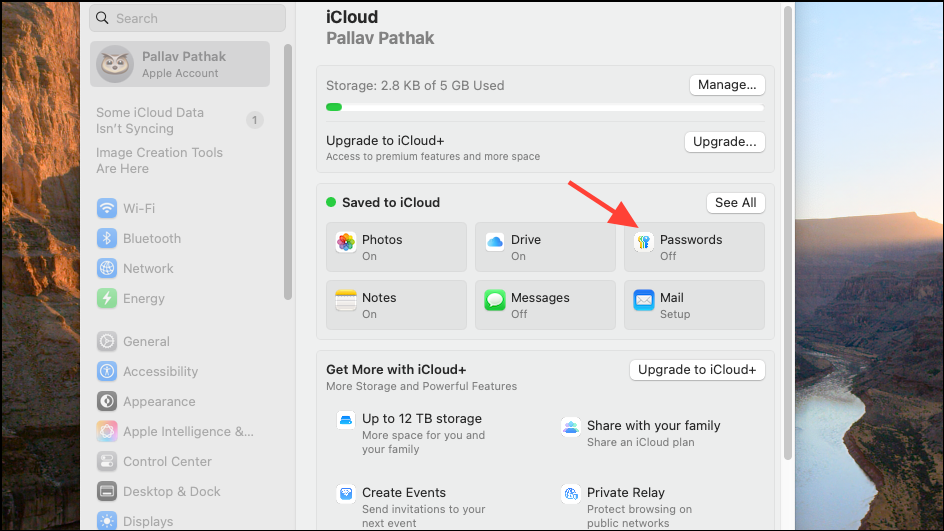Select Control Center in the sidebar
The image size is (944, 531).
167,462
